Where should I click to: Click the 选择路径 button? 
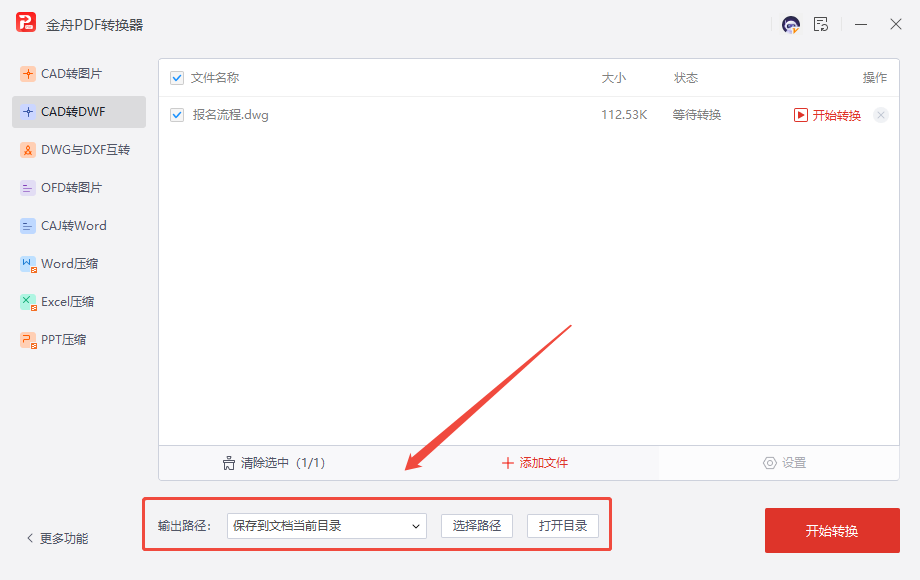click(x=477, y=526)
